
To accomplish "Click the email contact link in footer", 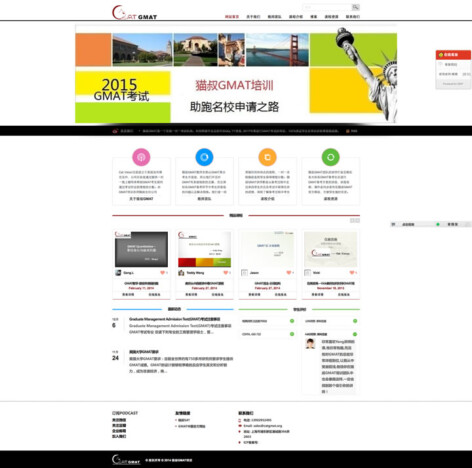I will (x=263, y=426).
